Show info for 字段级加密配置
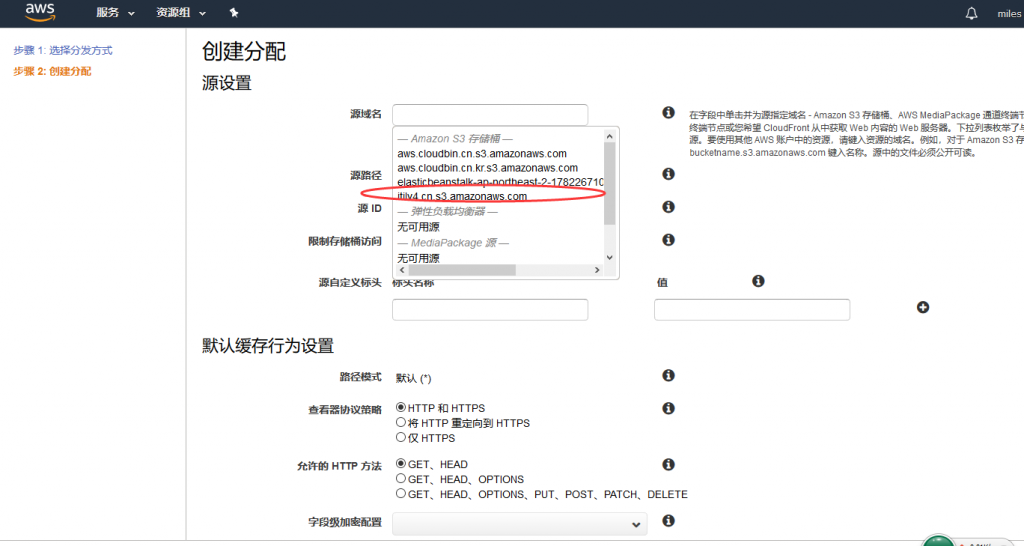 point(668,521)
